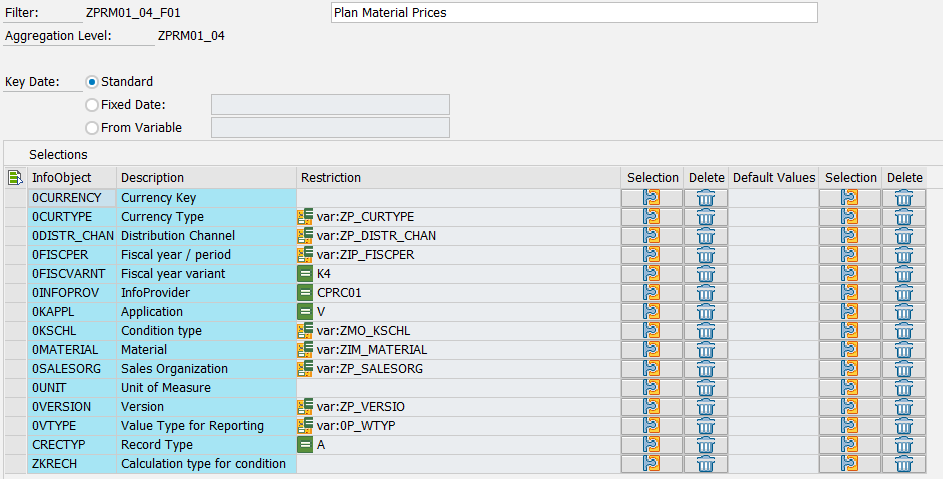The image size is (943, 479).
Task: Open restriction selection for 0FISCPER row
Action: click(651, 255)
